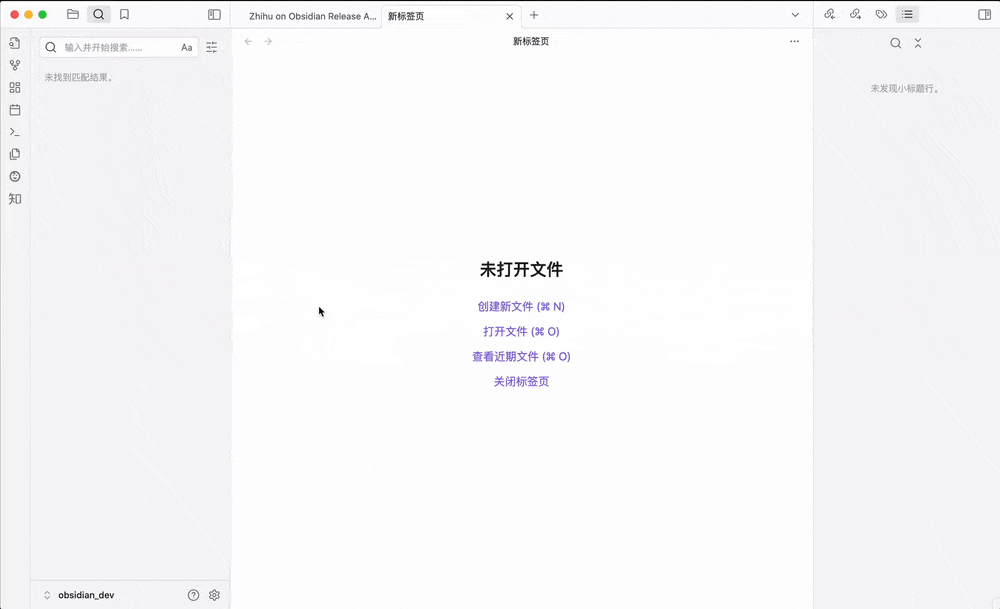Select the Zhihu plugin icon in left ribbon
The image size is (1000, 609).
[14, 198]
